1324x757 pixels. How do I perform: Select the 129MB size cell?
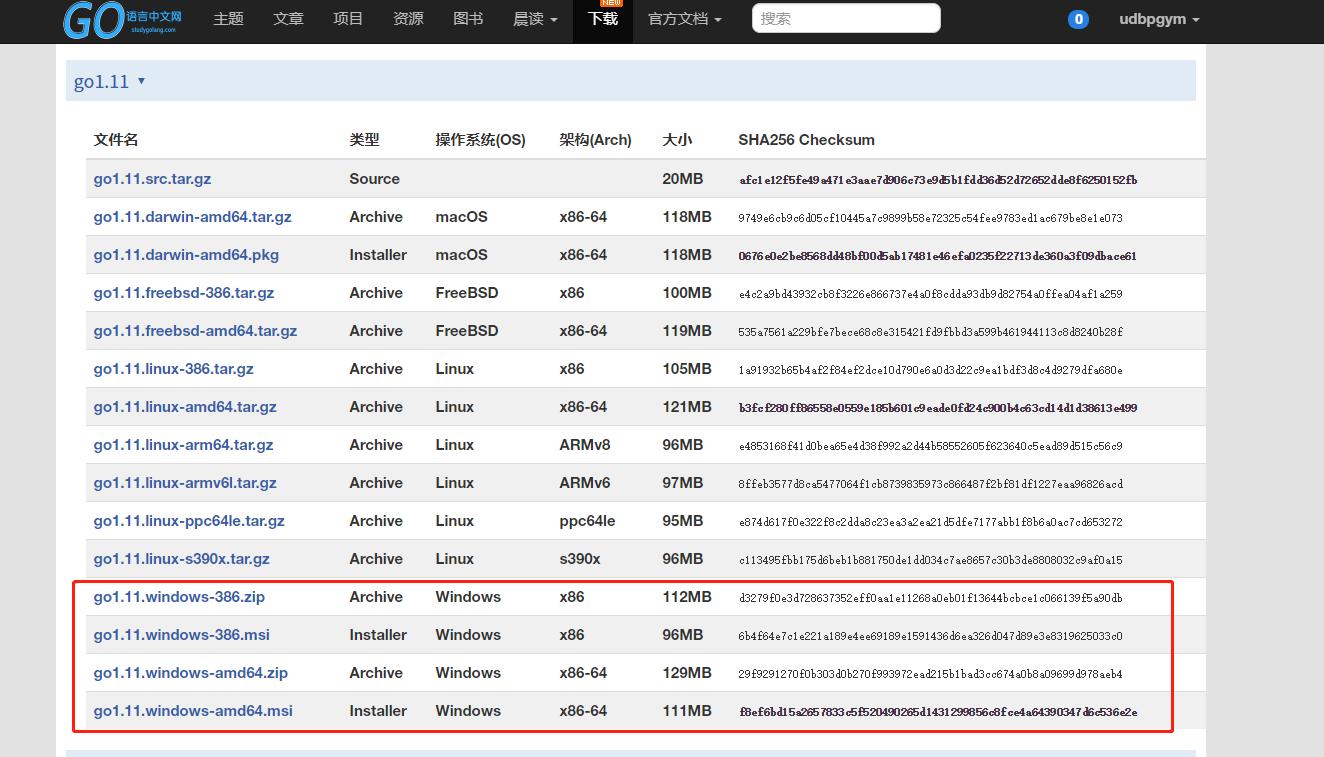click(x=687, y=673)
